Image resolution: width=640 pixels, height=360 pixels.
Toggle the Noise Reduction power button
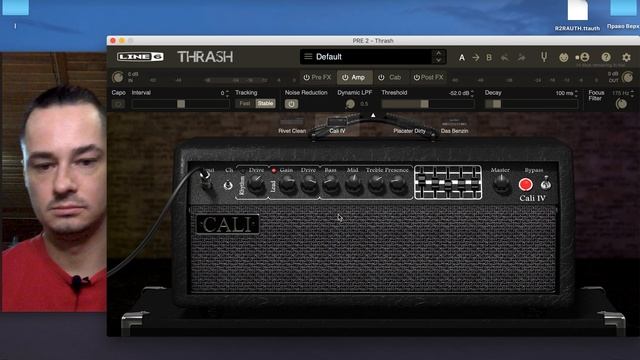[291, 104]
